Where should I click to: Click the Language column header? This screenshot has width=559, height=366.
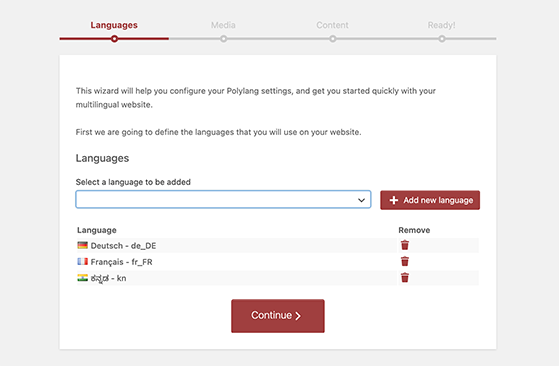(97, 230)
